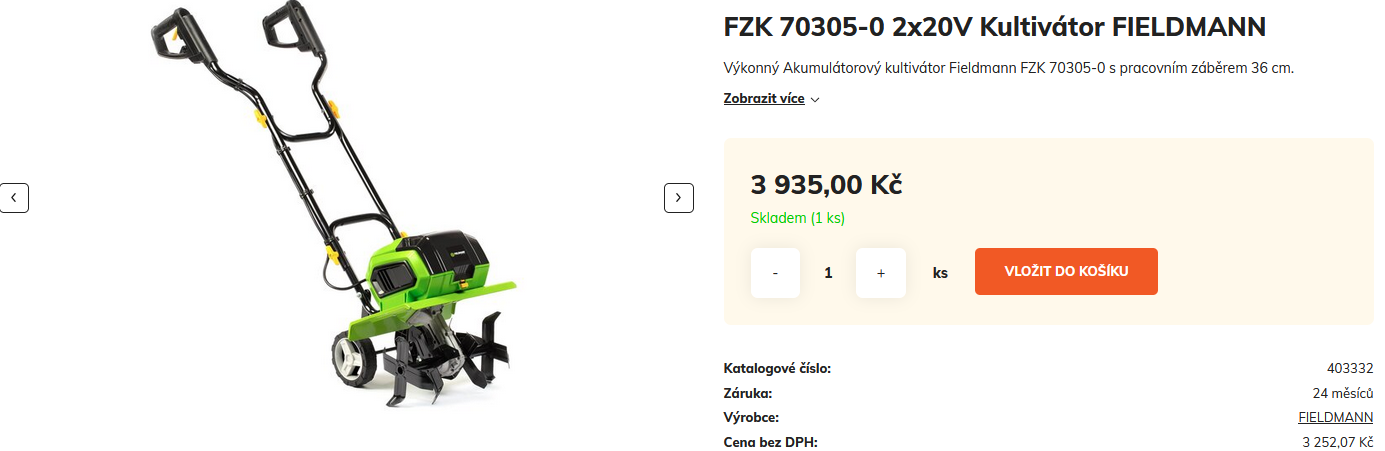
Task: Click the catalog number 403332
Action: point(1350,368)
